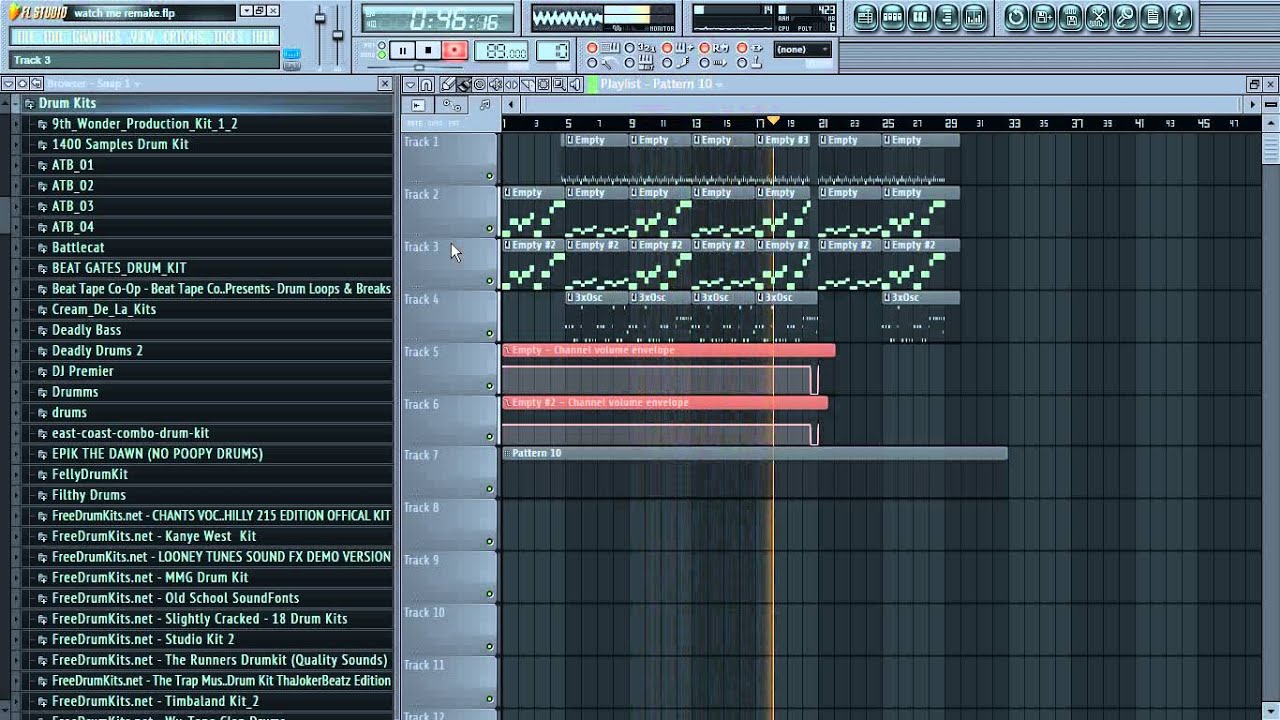Image resolution: width=1280 pixels, height=720 pixels.
Task: Click the main volume slider knob
Action: (320, 17)
